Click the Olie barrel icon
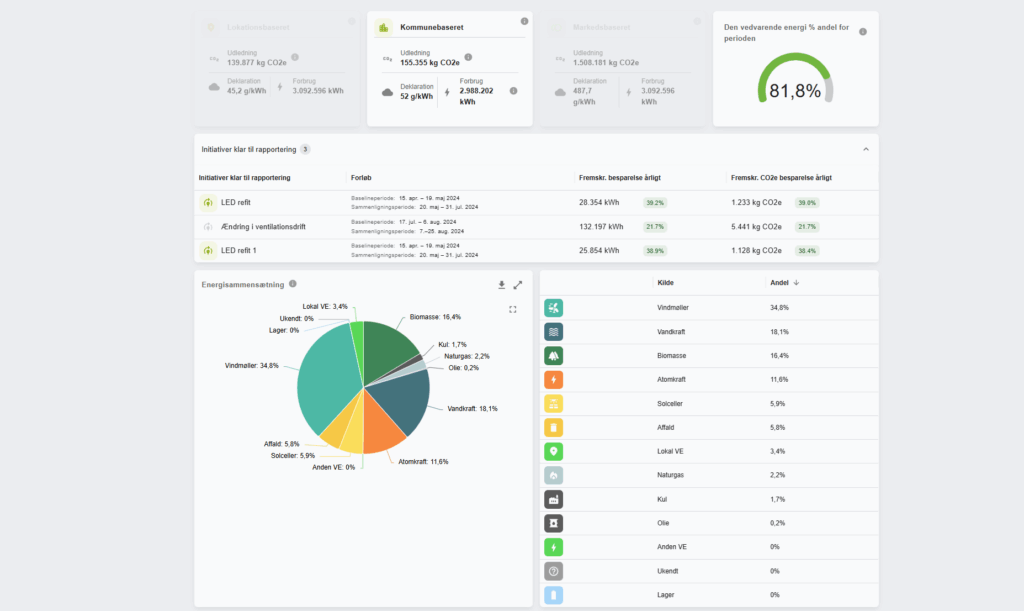 553,523
